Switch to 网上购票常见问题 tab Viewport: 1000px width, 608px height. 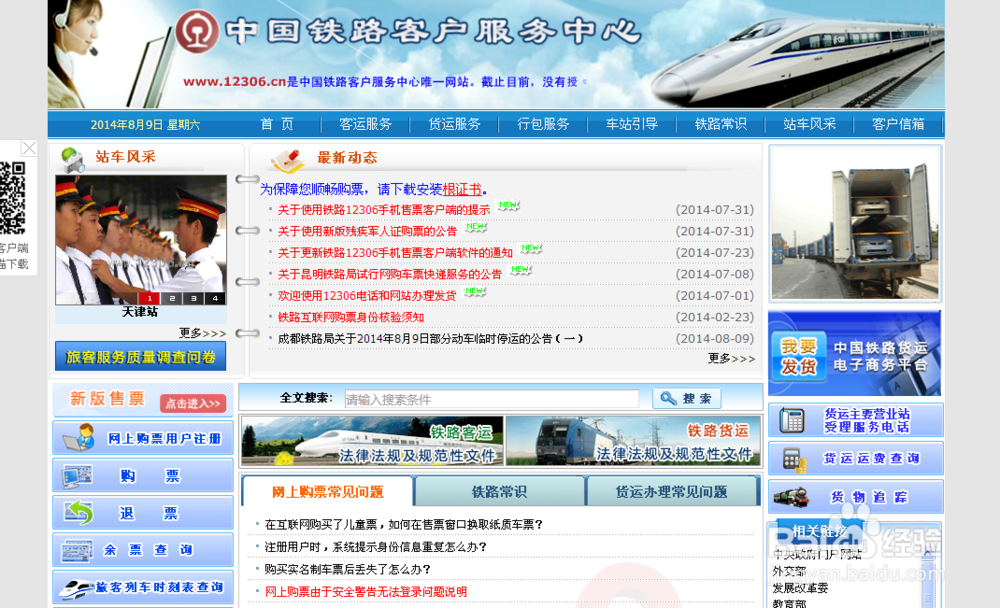pyautogui.click(x=328, y=491)
